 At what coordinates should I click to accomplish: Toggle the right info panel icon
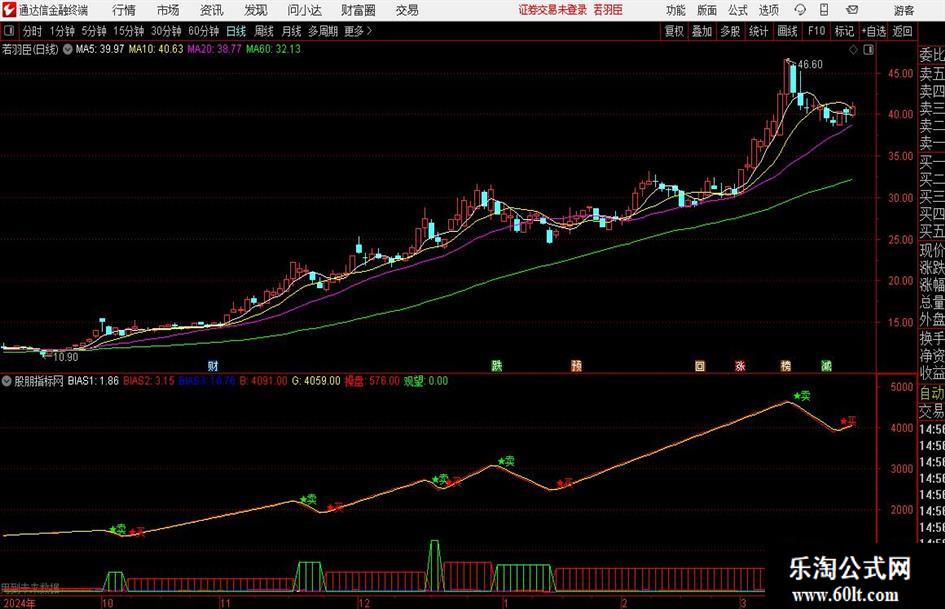point(868,50)
